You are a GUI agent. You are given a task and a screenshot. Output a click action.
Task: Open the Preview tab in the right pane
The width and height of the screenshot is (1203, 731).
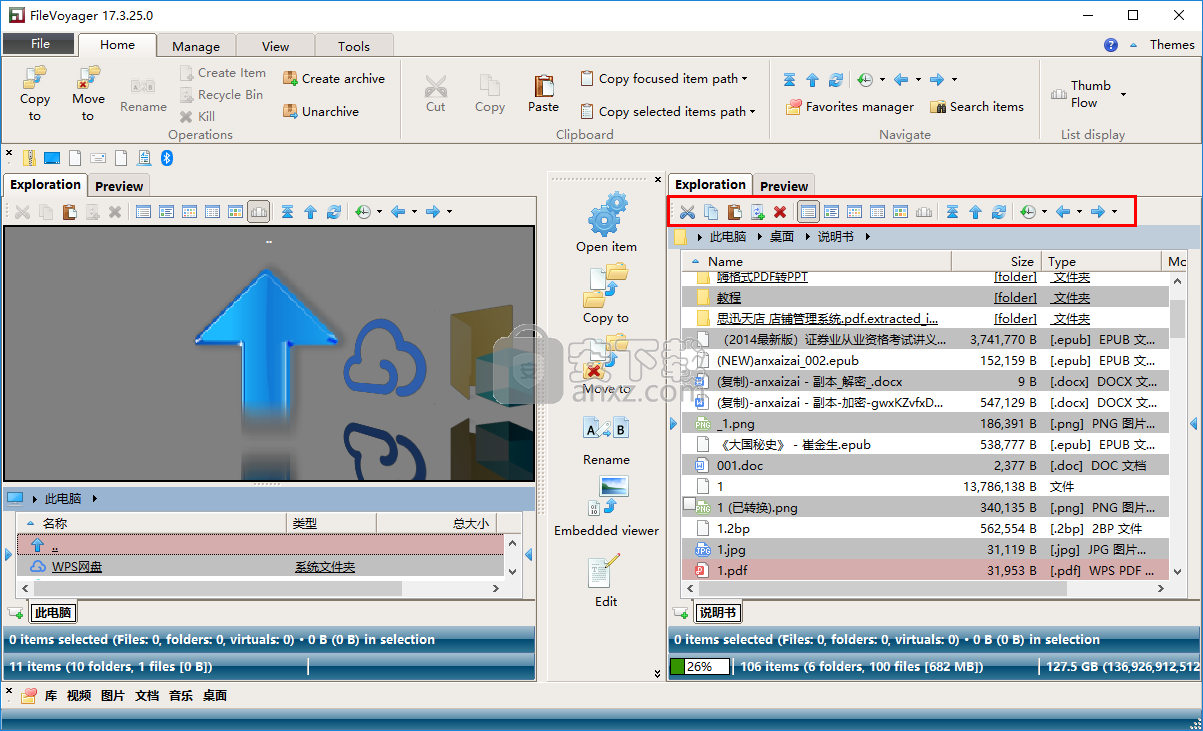784,186
